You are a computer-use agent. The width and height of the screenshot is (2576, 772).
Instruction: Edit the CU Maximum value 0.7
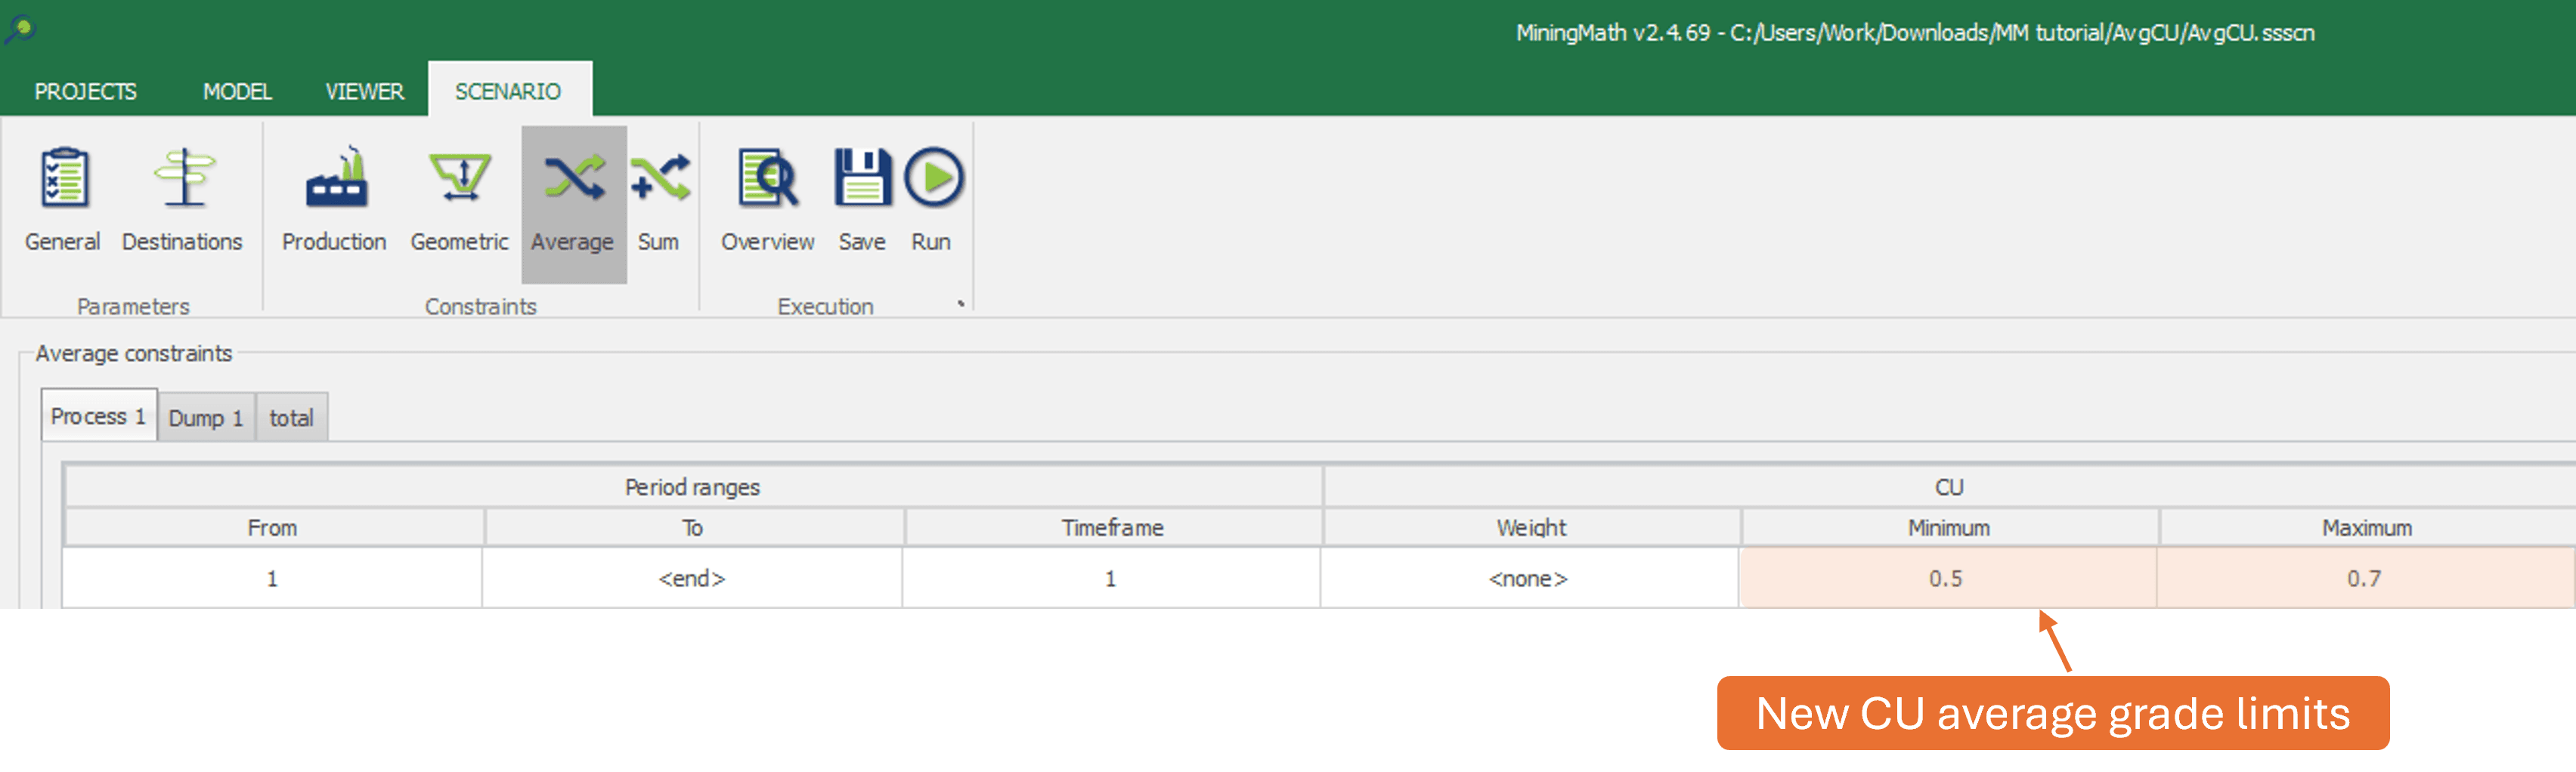2364,579
